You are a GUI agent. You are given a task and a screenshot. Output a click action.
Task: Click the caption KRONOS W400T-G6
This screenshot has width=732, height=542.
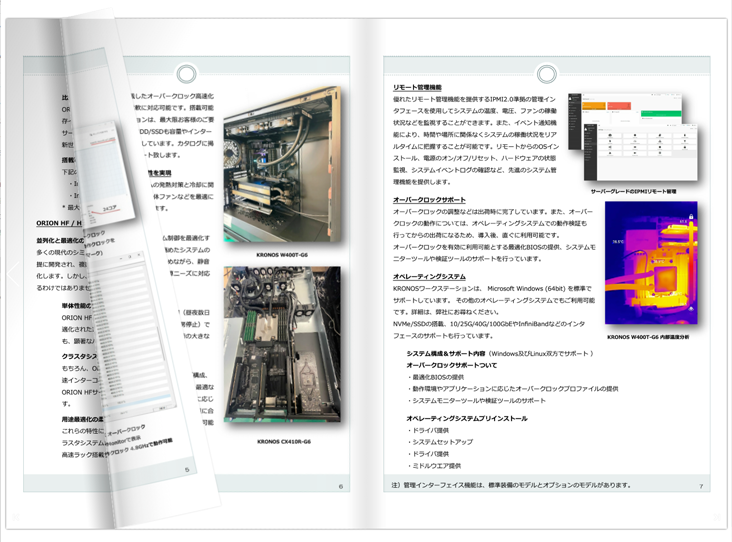click(x=282, y=255)
